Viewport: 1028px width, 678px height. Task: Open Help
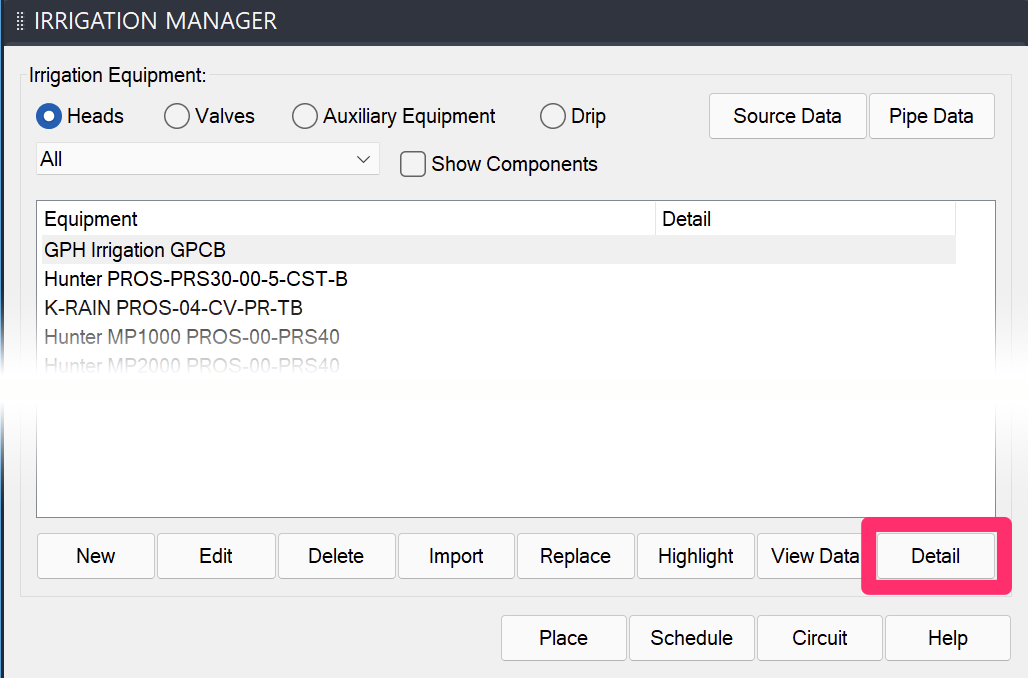(948, 638)
